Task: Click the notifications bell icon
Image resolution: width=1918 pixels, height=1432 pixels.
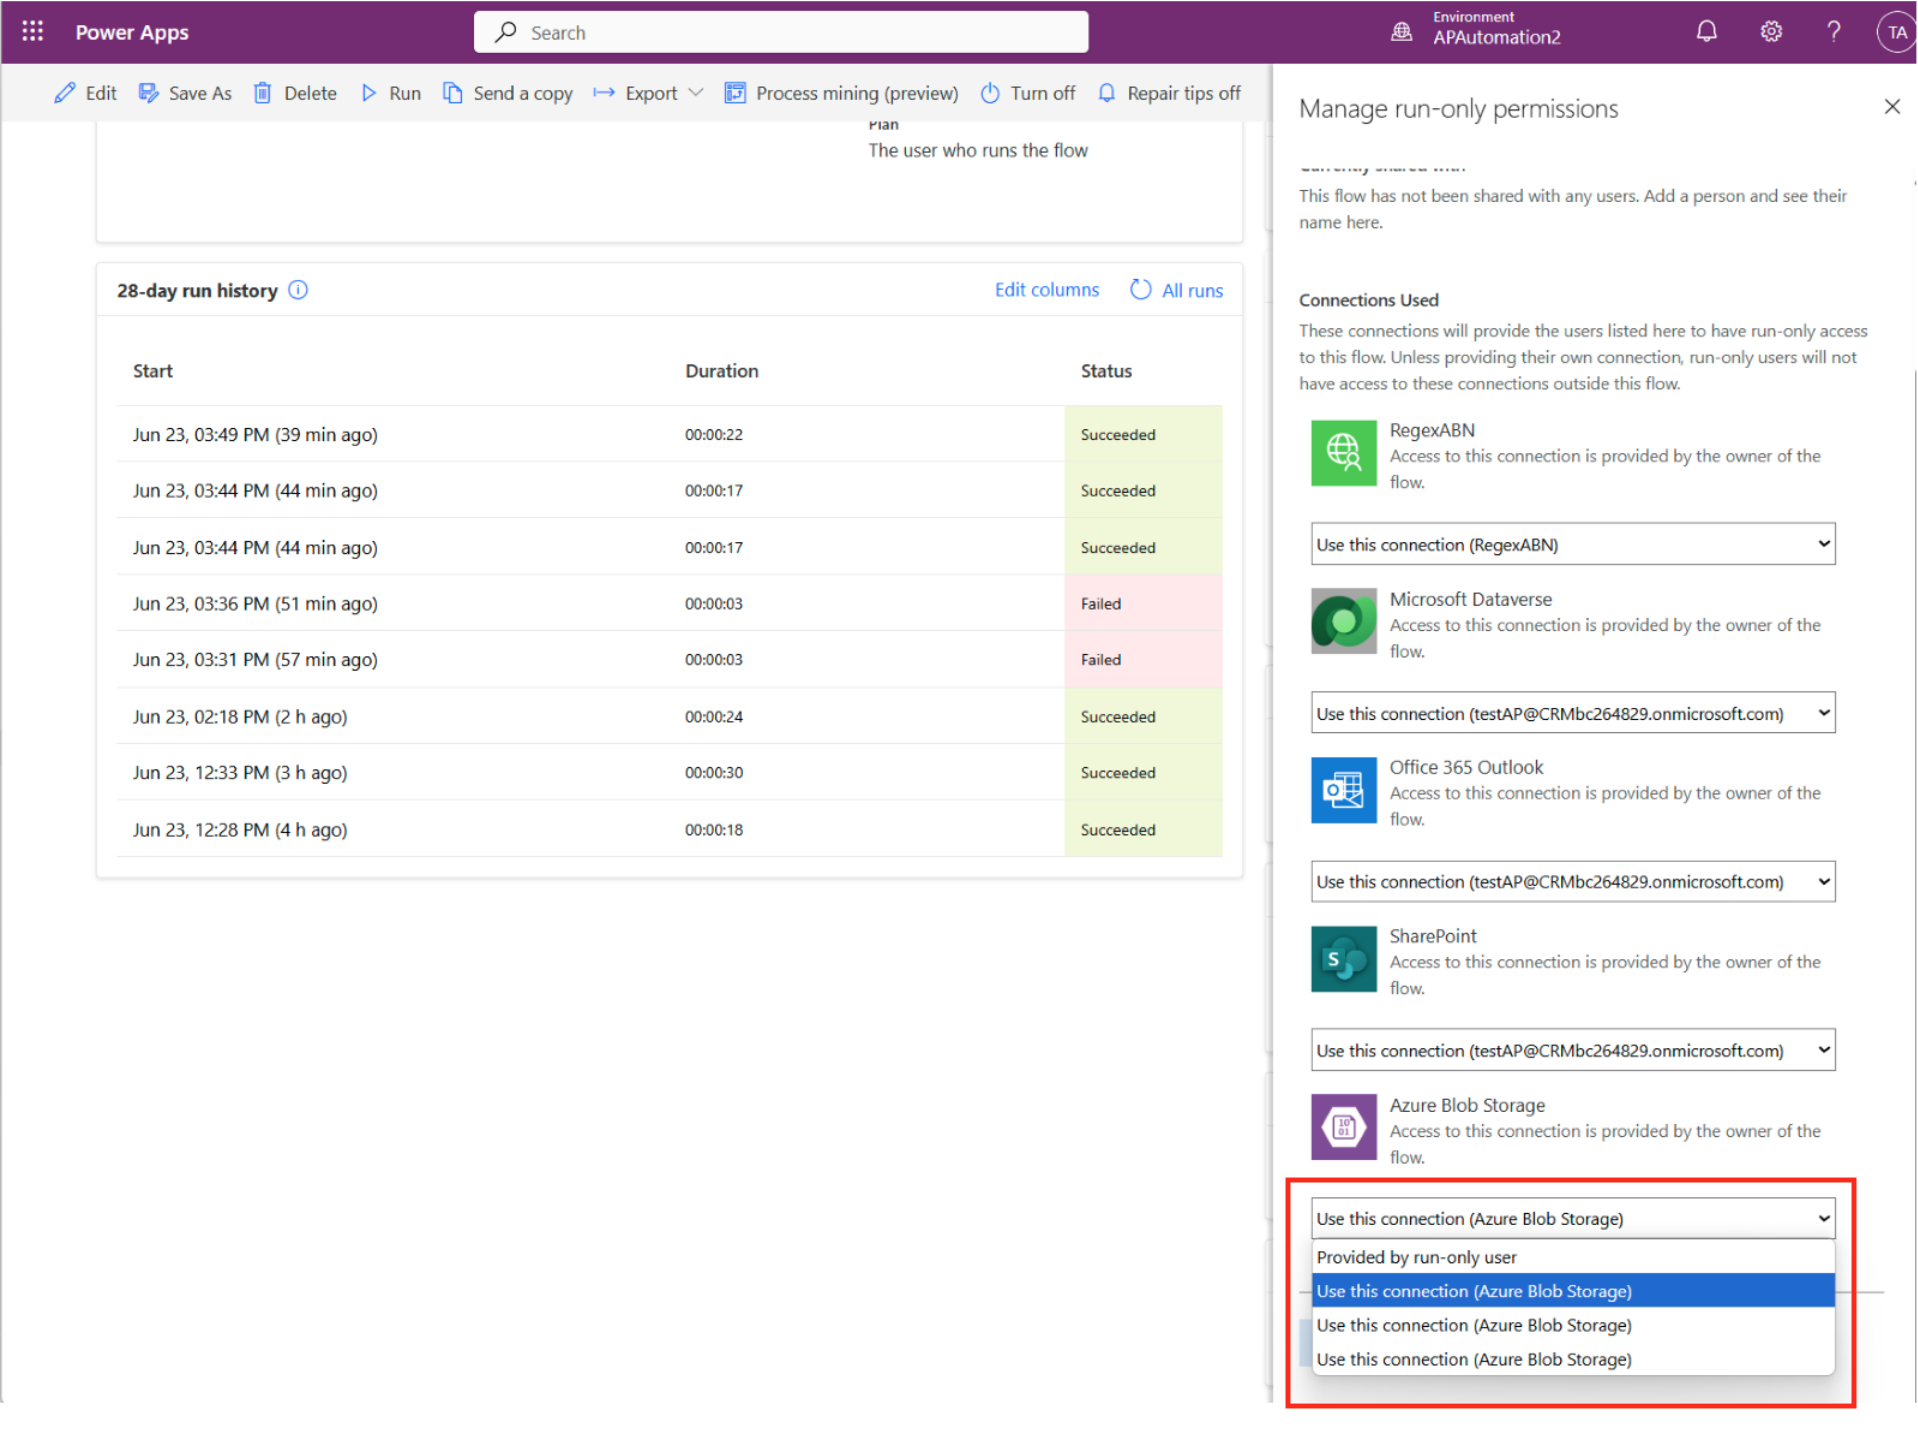Action: [1706, 32]
